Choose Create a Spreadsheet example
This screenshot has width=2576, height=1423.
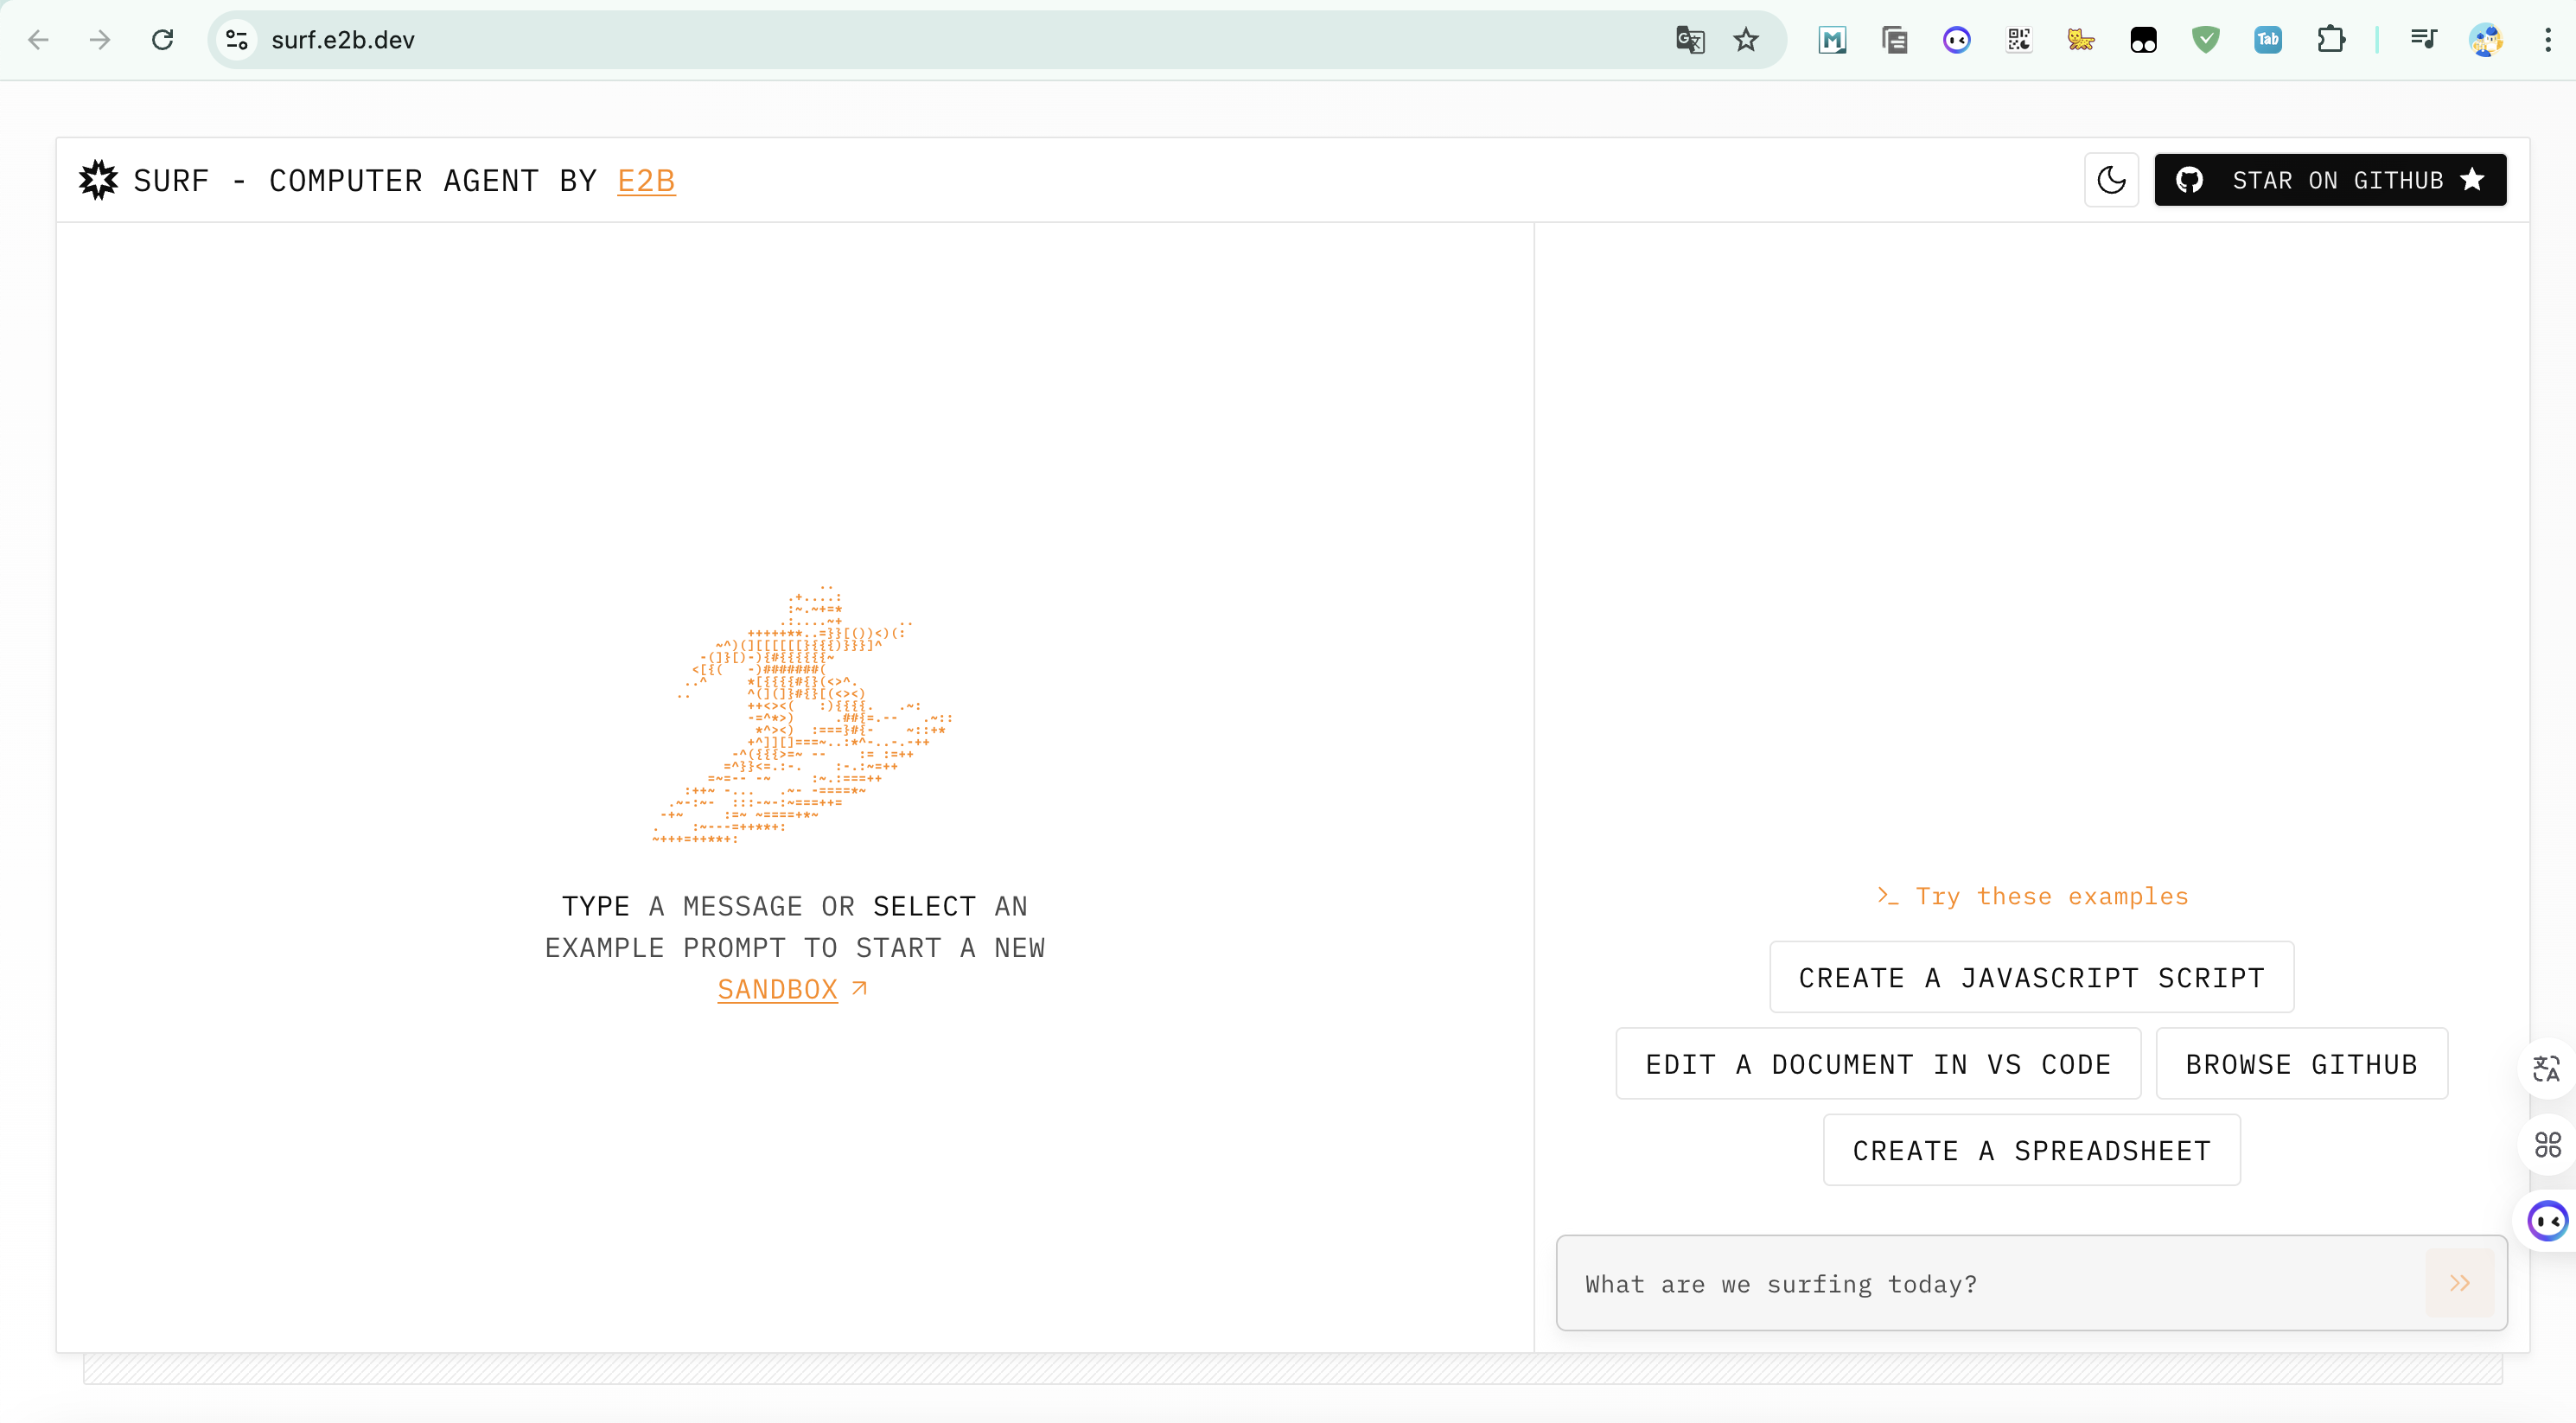pyautogui.click(x=2031, y=1150)
